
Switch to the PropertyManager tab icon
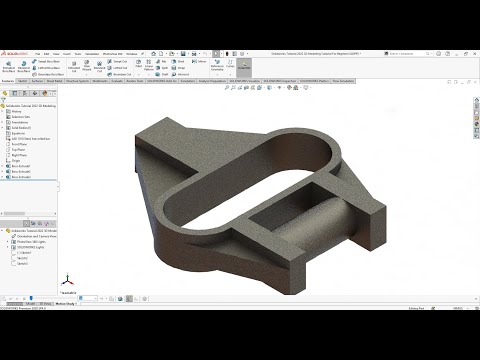point(15,93)
